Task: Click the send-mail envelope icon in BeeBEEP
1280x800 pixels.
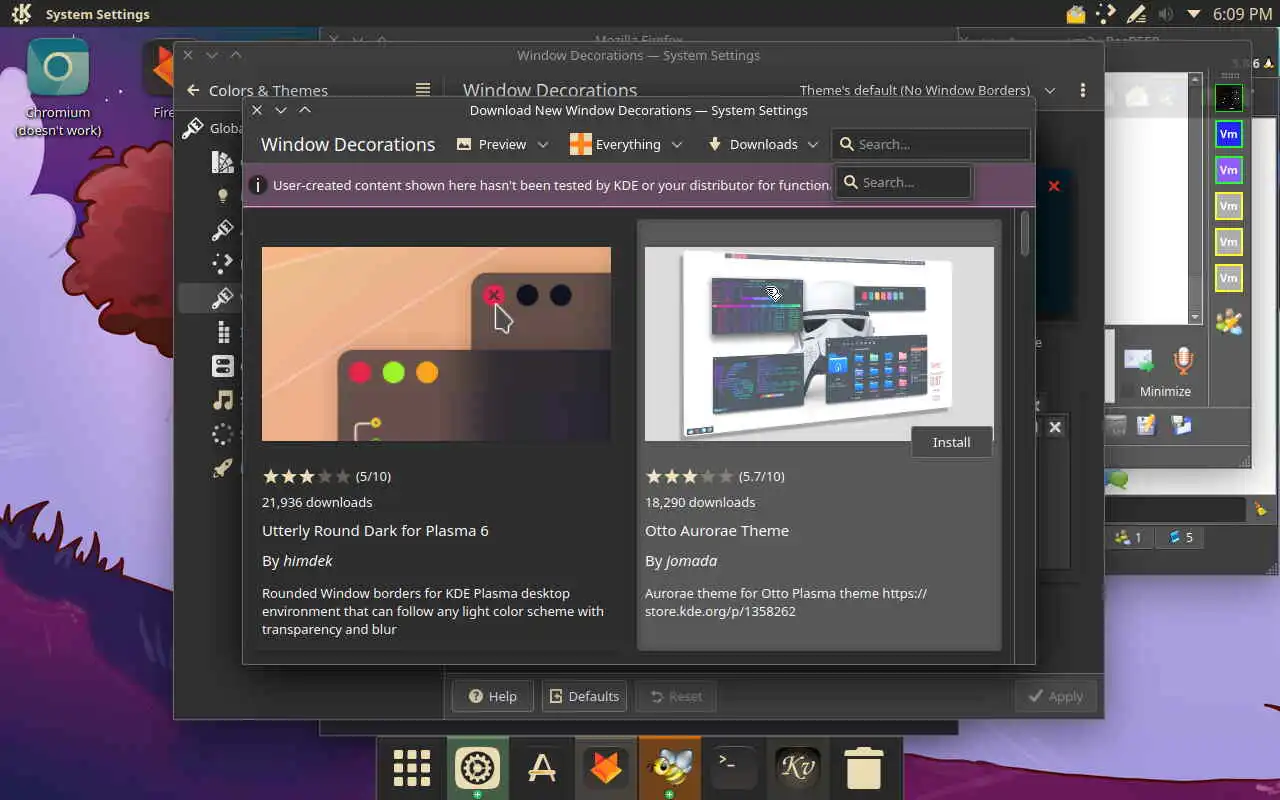Action: pyautogui.click(x=1138, y=360)
